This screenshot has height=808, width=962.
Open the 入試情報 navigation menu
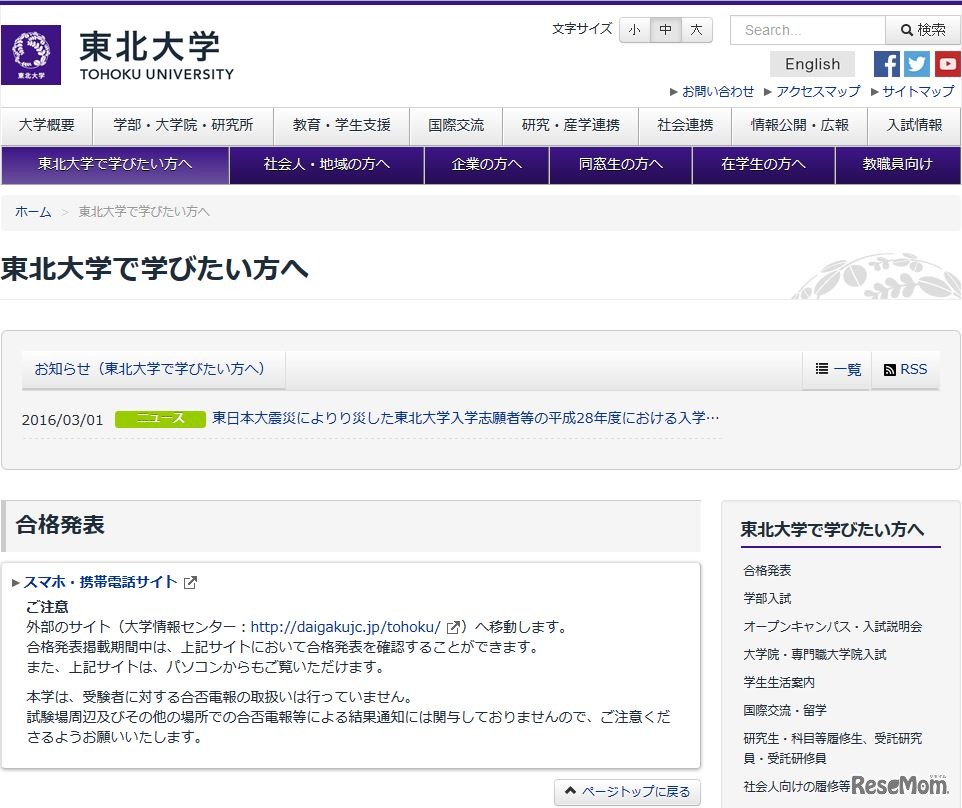tap(913, 126)
